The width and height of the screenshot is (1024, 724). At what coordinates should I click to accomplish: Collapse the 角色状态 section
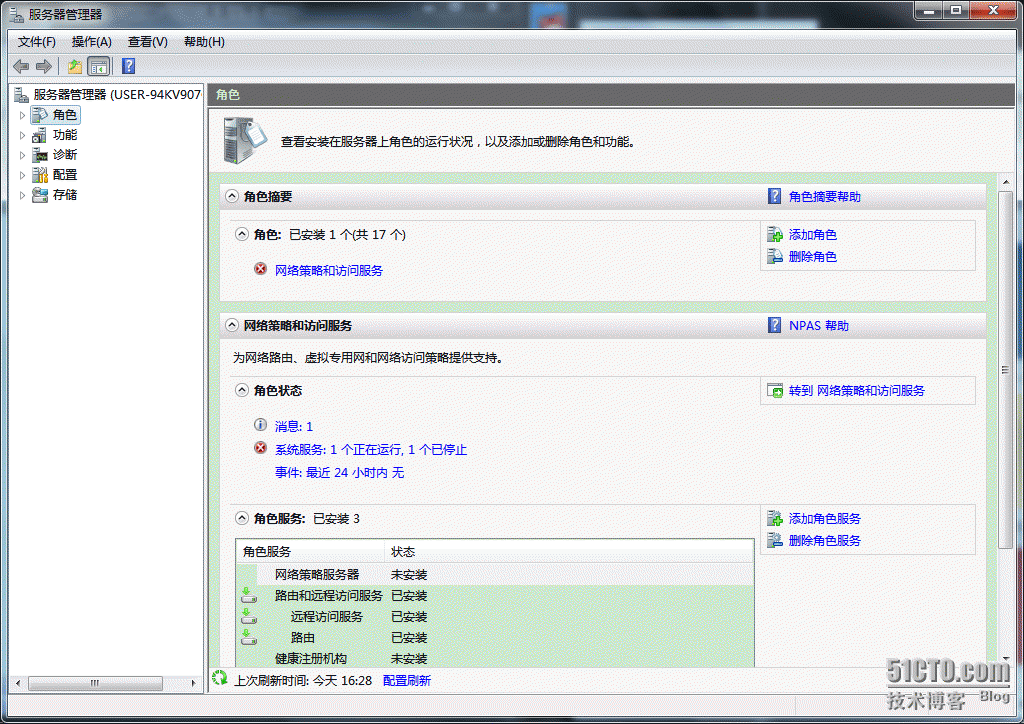[242, 391]
